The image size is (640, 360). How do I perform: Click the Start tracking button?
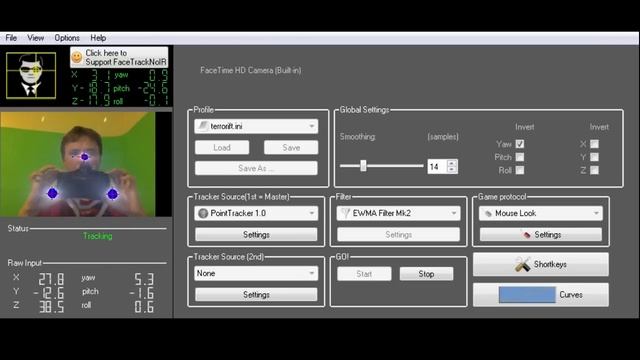[x=364, y=274]
